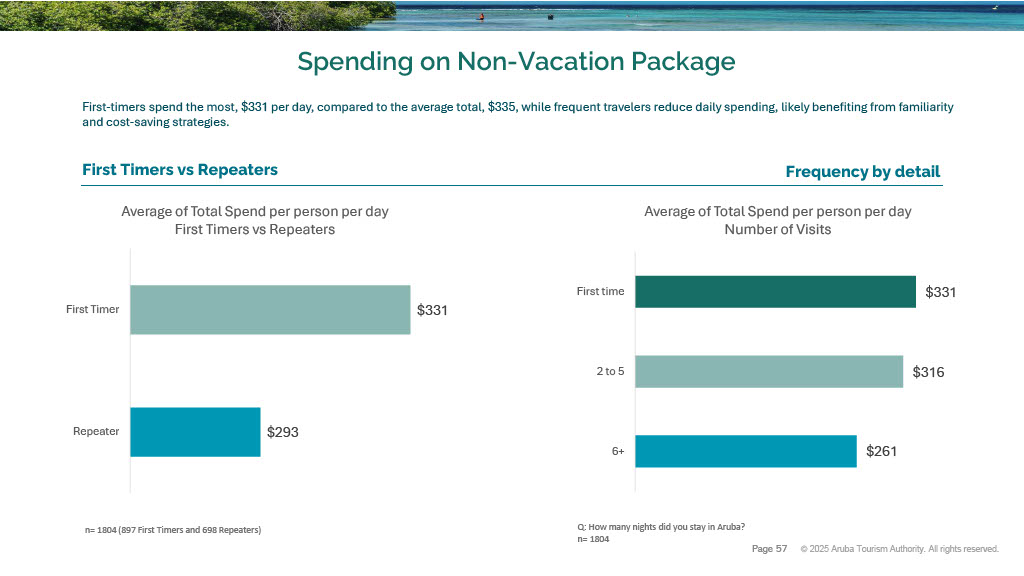Select the 2 to 5 visits bar
1024x576 pixels.
click(x=768, y=372)
